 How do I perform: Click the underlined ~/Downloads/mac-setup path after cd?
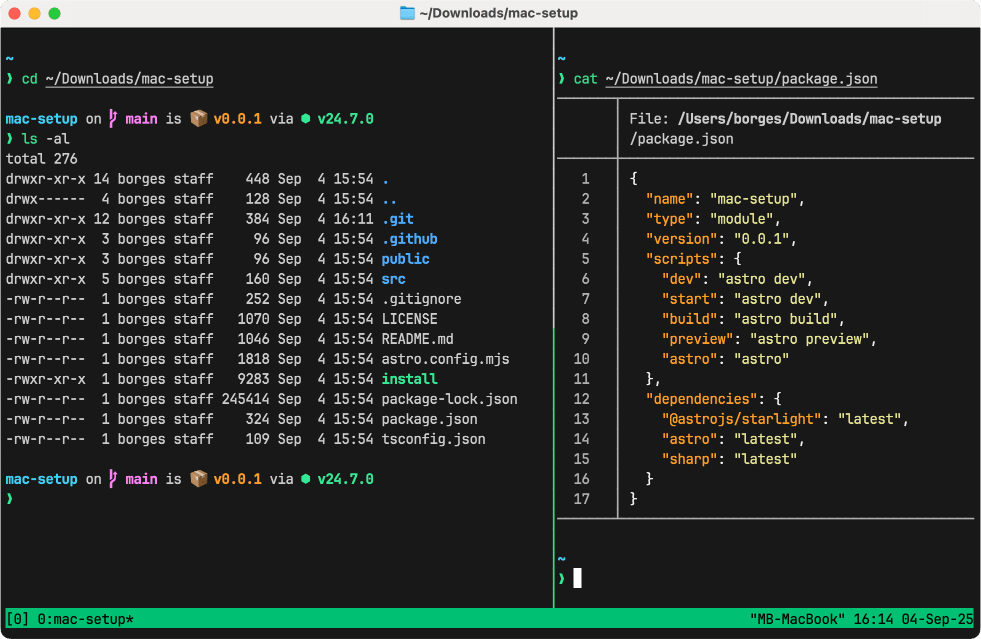click(129, 79)
